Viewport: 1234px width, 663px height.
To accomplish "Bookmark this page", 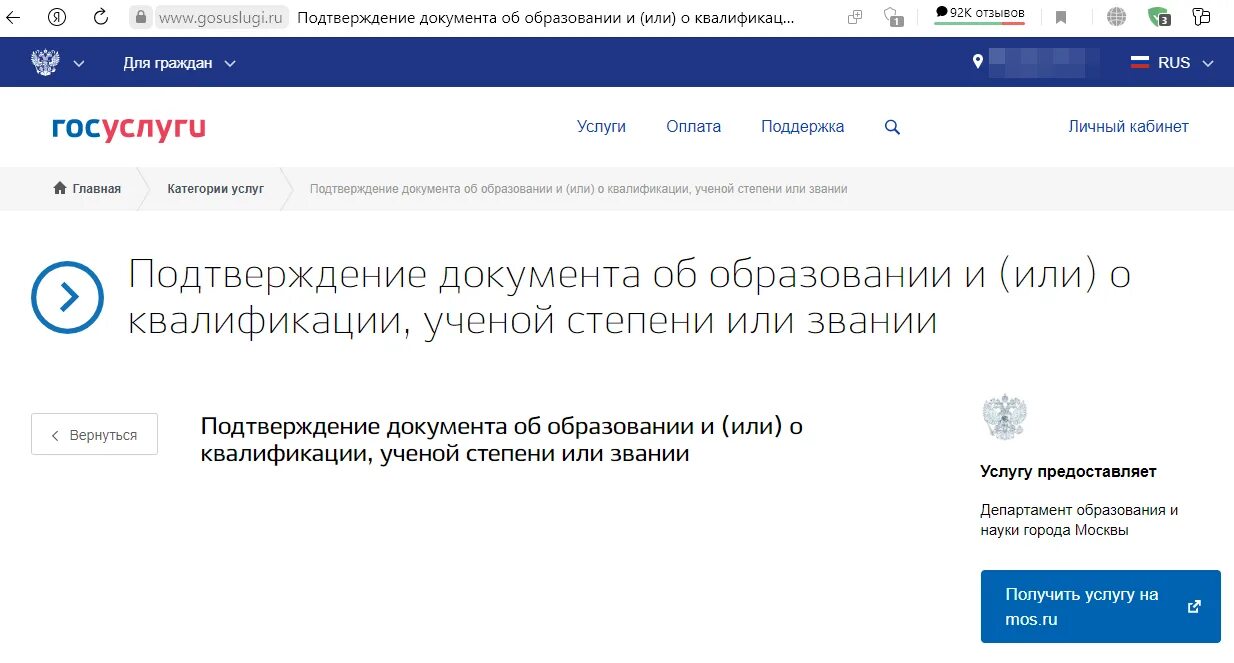I will (1061, 17).
